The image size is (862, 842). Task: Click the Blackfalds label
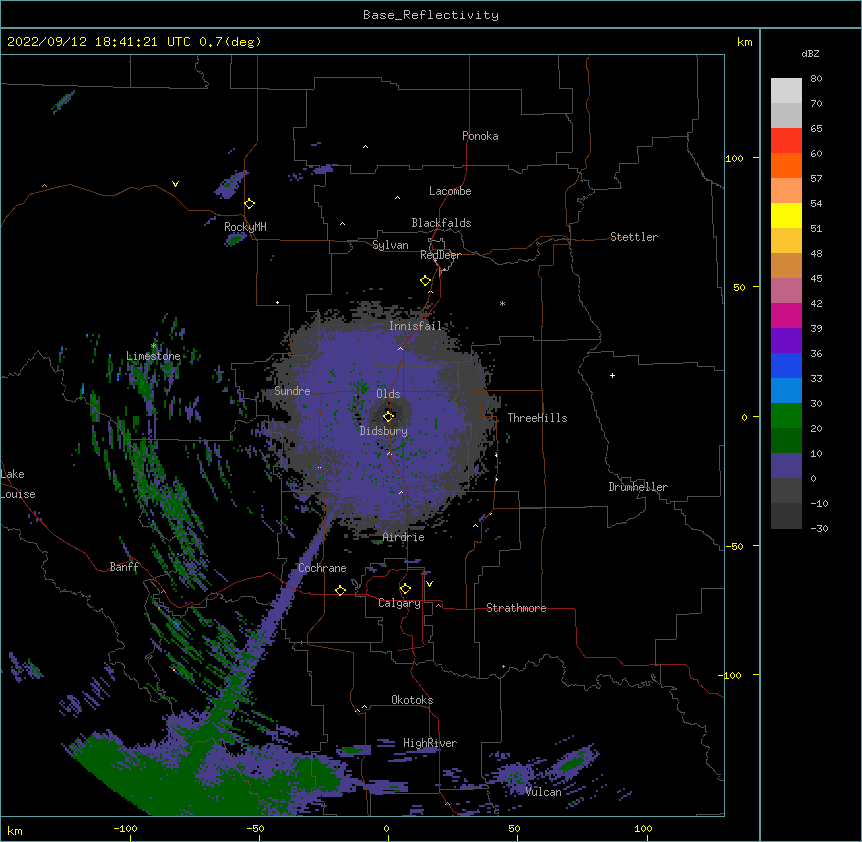[x=441, y=223]
